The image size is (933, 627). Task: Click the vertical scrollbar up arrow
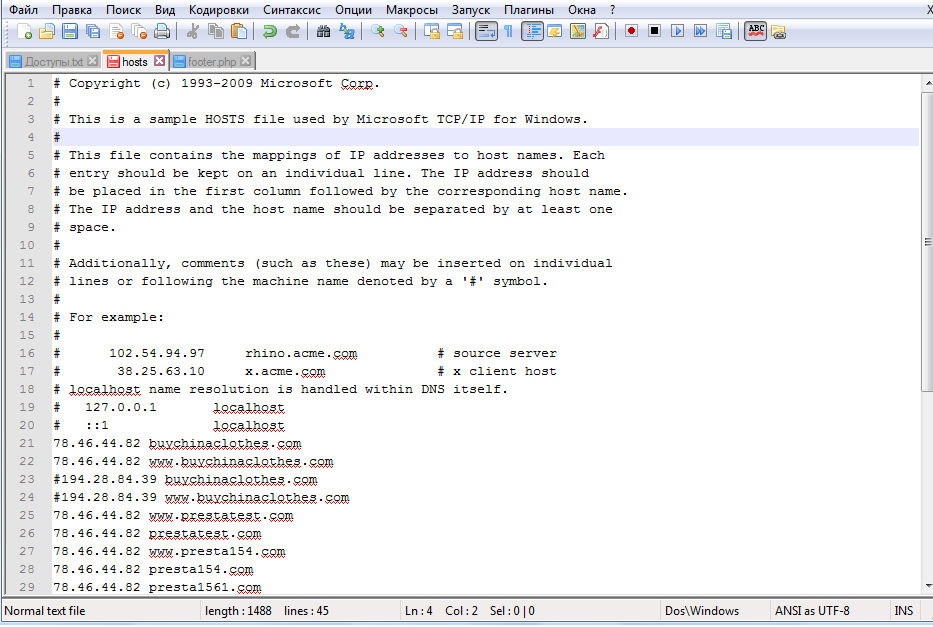928,83
